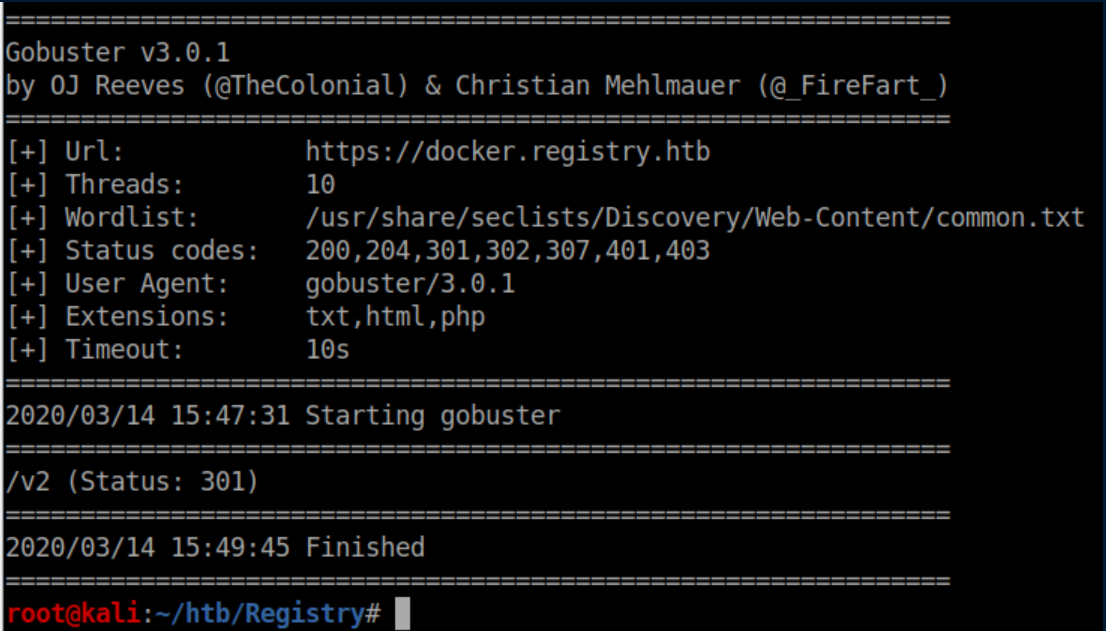Screen dimensions: 1106x631
Task: Click the Threads value 10
Action: tap(320, 185)
